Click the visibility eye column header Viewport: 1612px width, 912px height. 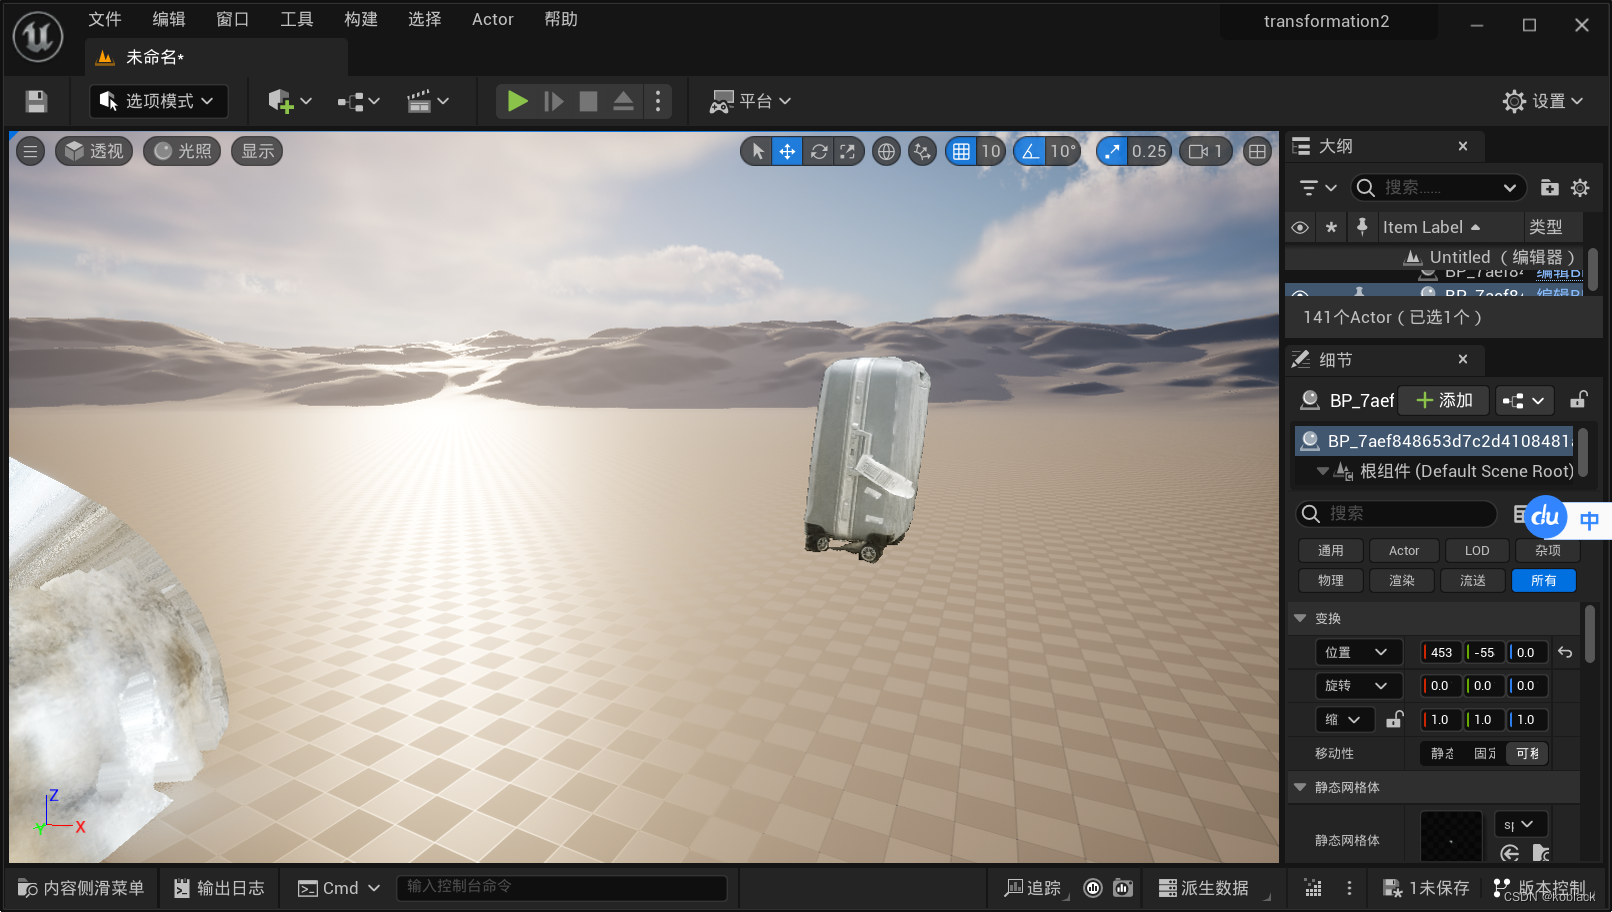1299,227
